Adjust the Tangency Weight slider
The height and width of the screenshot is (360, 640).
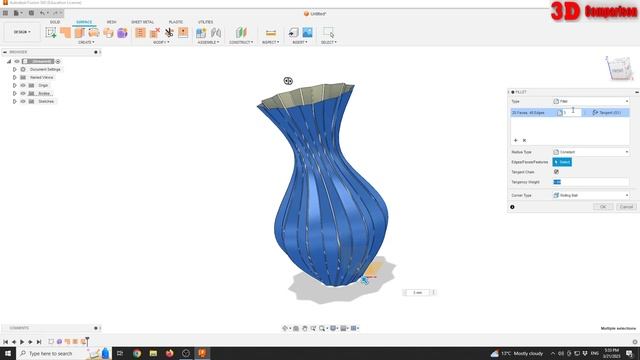591,182
